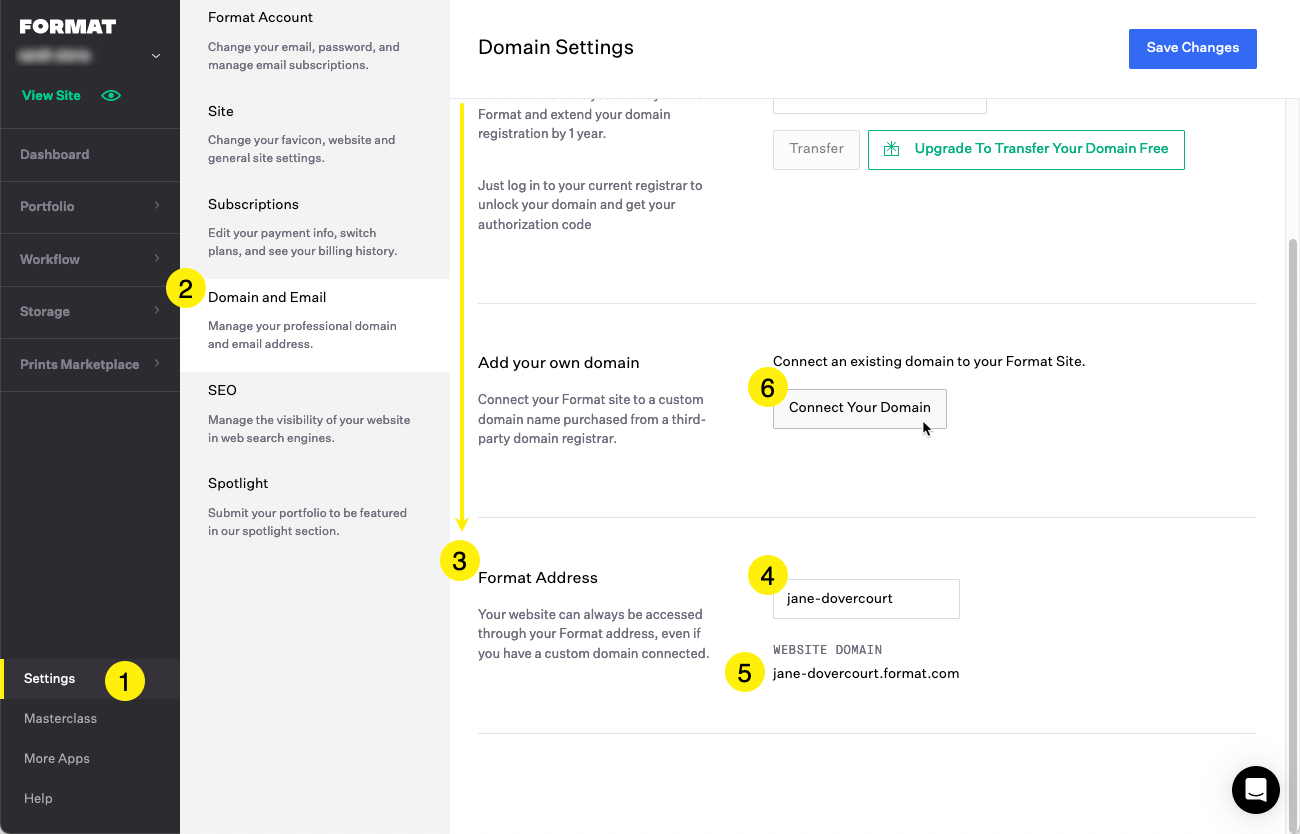The height and width of the screenshot is (834, 1300).
Task: Click the eye icon beside View Site
Action: pyautogui.click(x=111, y=96)
